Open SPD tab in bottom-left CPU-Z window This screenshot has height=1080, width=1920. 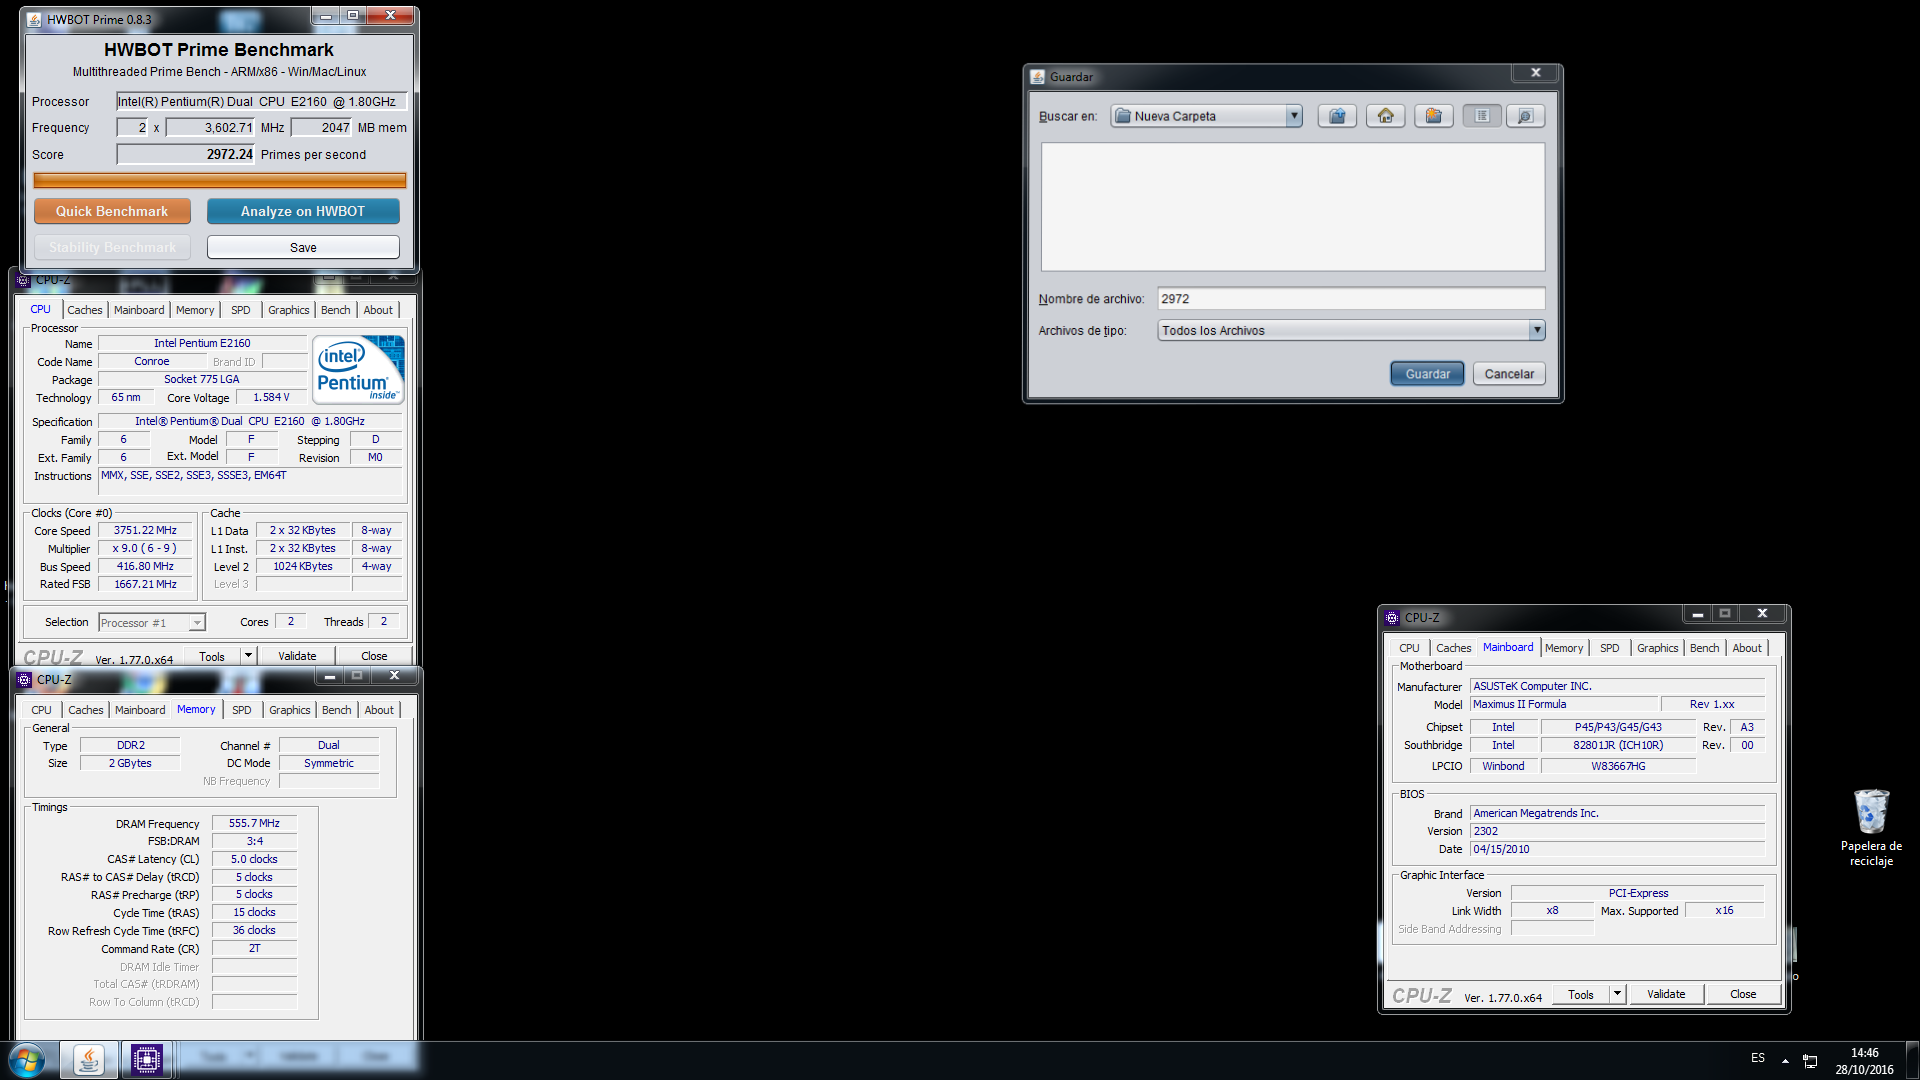(x=242, y=710)
